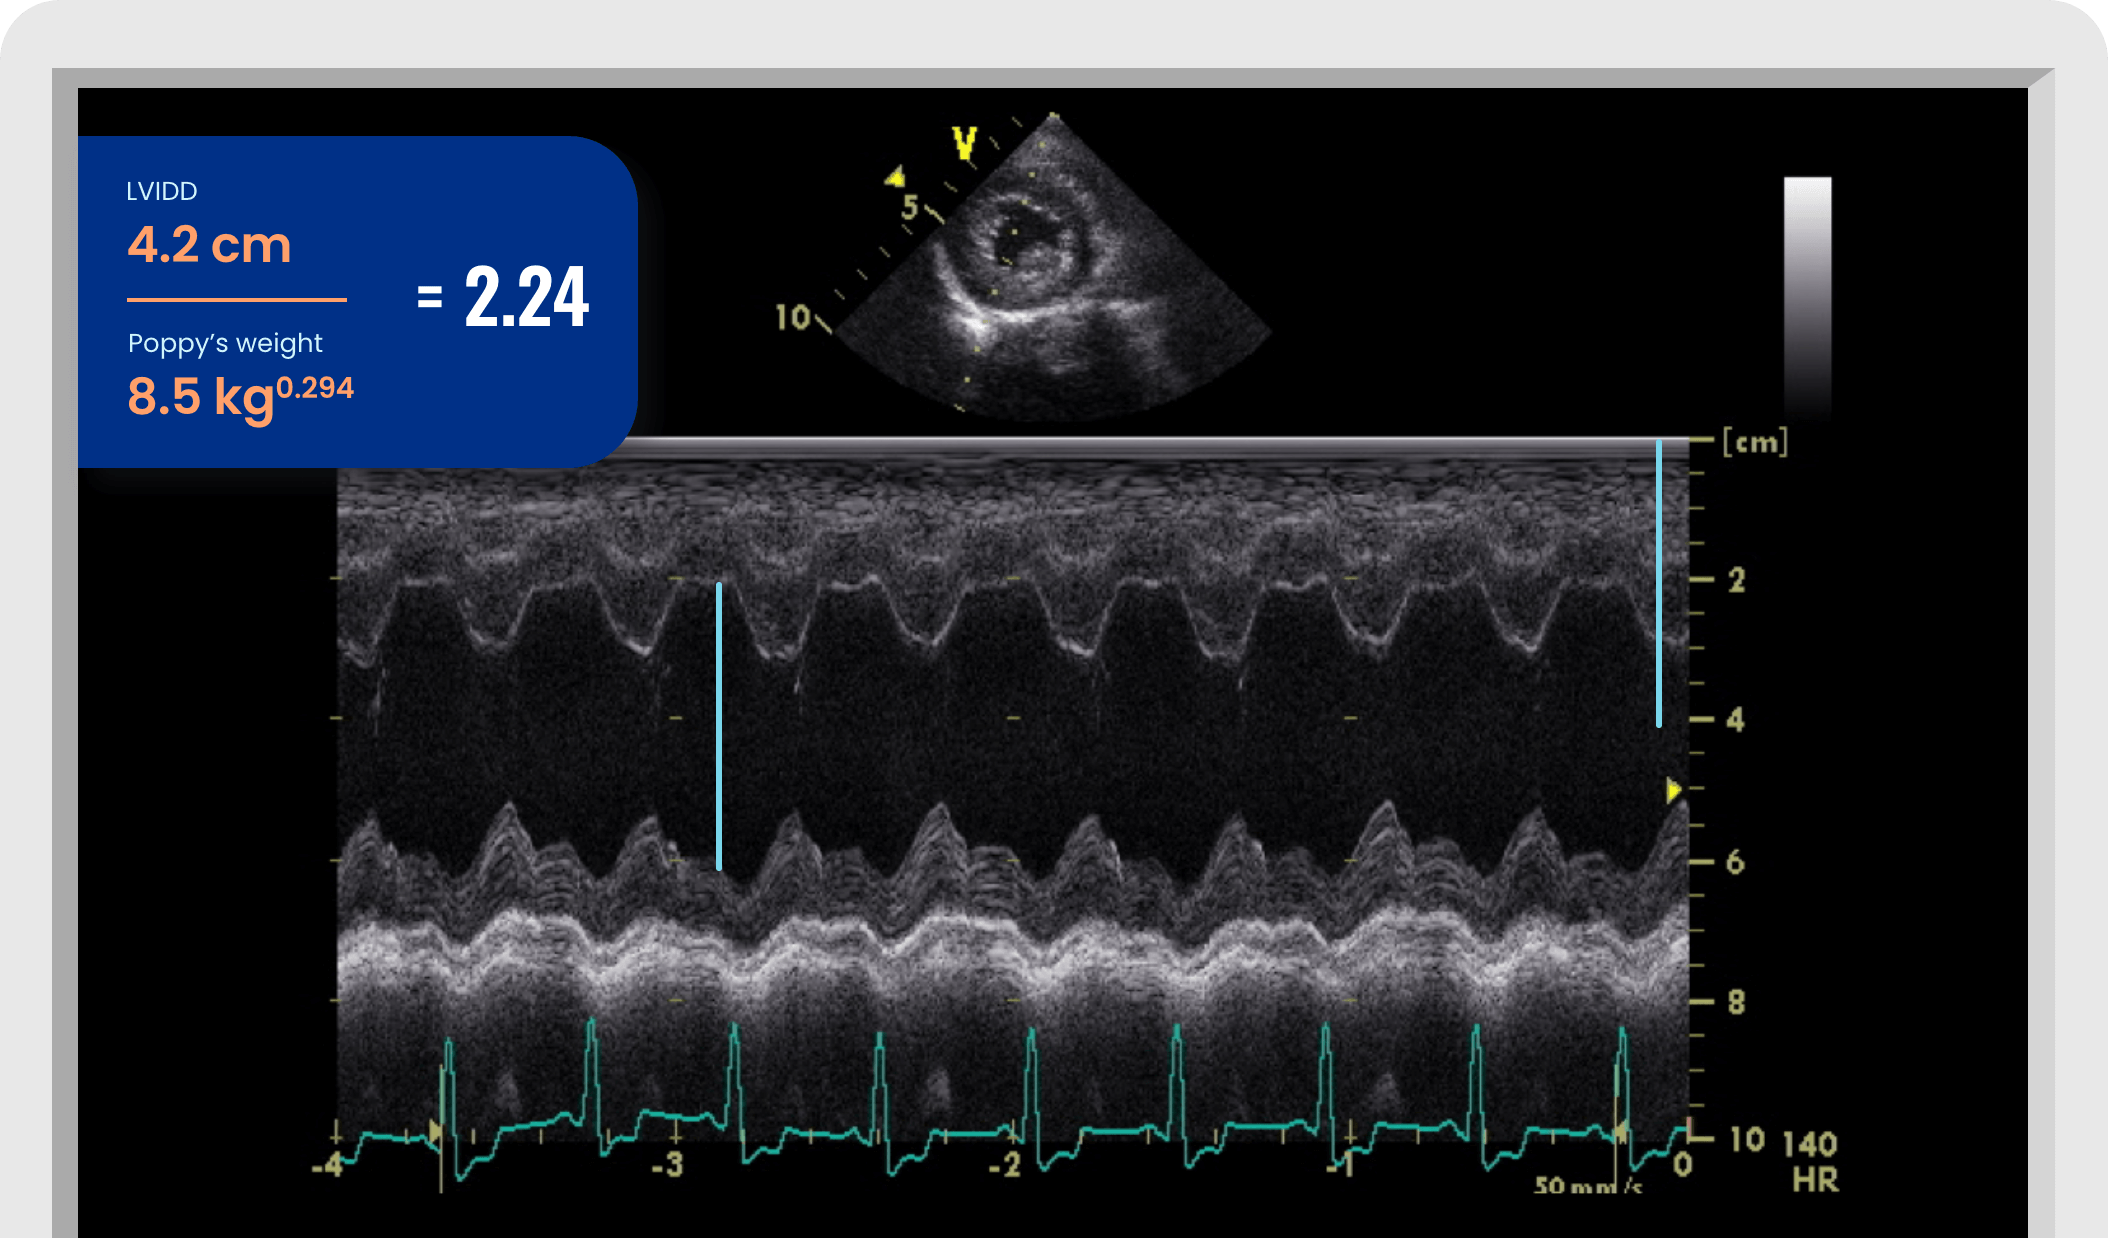Screen dimensions: 2108x1238
Task: Click depth scale mark '6'
Action: [1736, 861]
